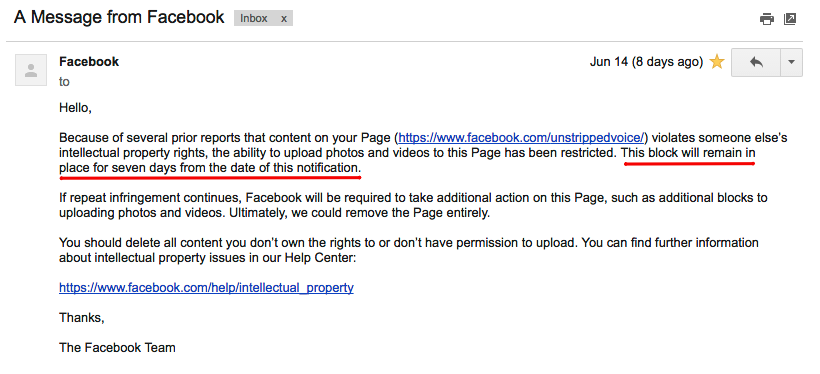Toggle the yellow star on message

[717, 62]
